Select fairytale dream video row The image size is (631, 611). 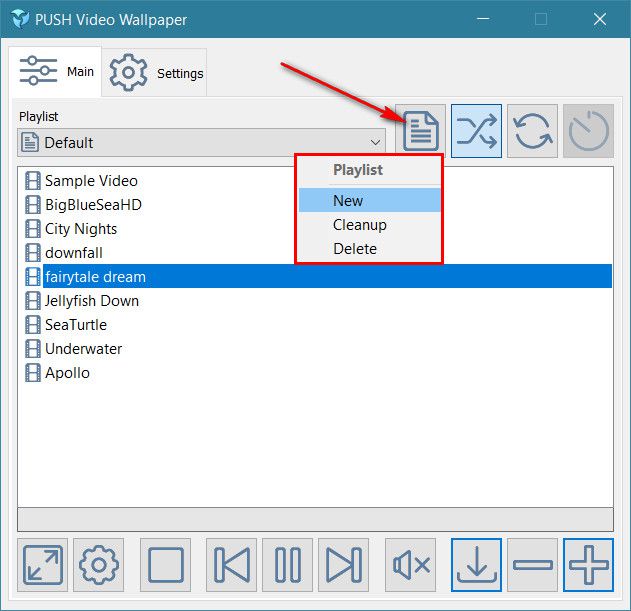(327, 276)
